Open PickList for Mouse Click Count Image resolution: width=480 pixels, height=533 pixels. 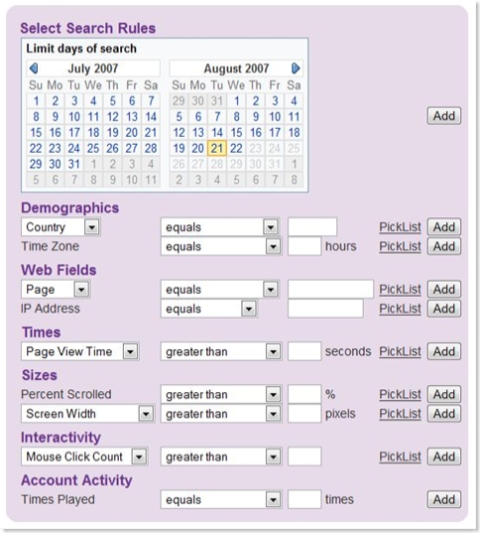tap(400, 457)
